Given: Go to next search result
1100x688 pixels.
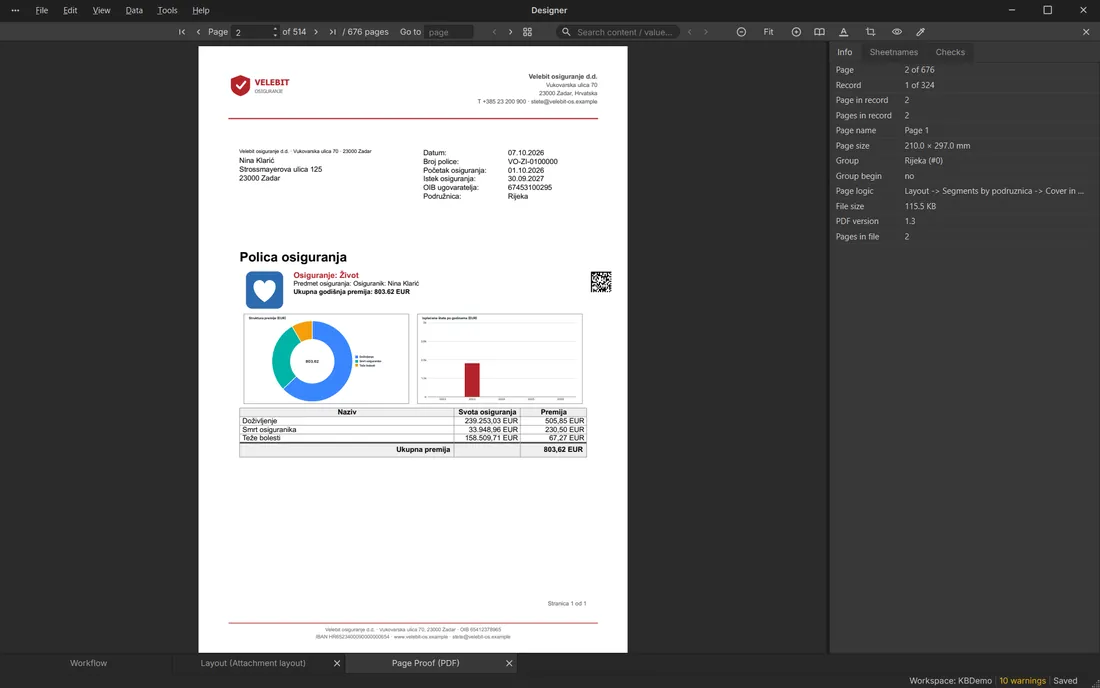Looking at the screenshot, I should pyautogui.click(x=706, y=32).
